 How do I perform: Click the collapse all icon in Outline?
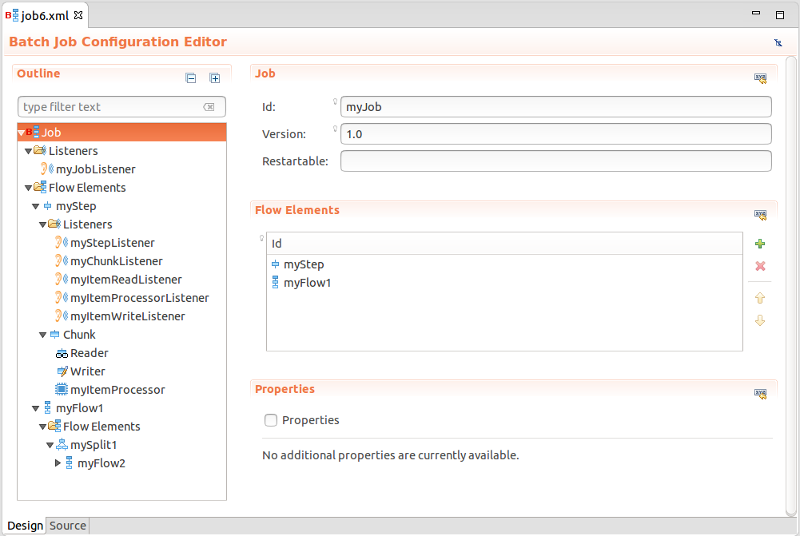[x=191, y=78]
